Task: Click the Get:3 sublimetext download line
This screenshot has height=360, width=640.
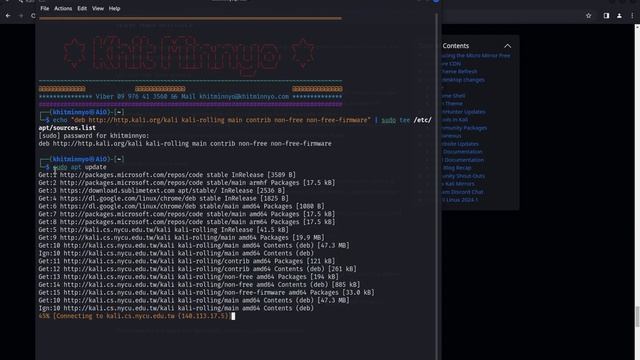Action: (x=162, y=191)
